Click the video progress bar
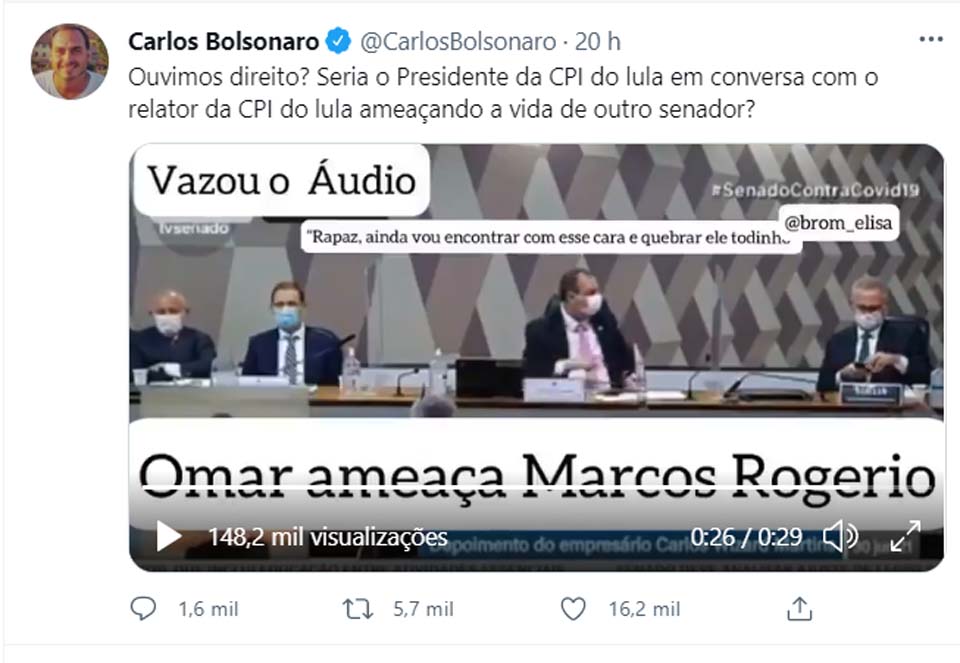The image size is (960, 663). 536,487
